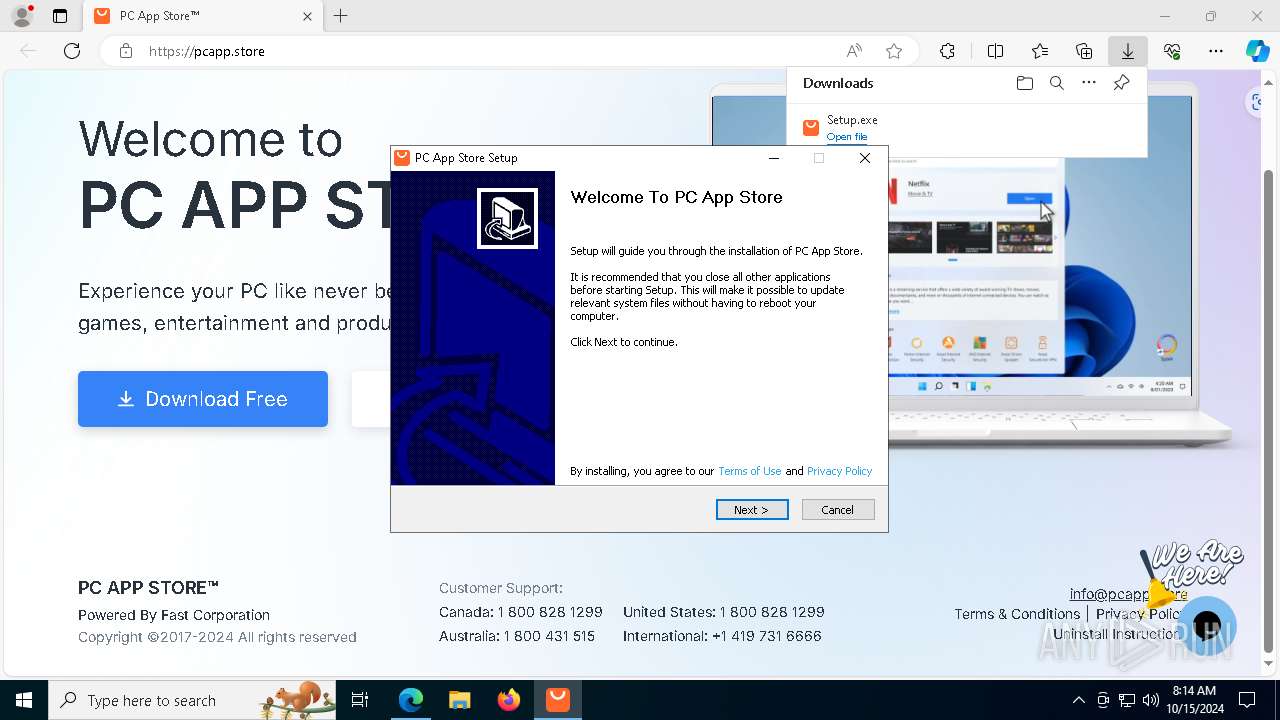Open the notification center icon

click(1247, 700)
